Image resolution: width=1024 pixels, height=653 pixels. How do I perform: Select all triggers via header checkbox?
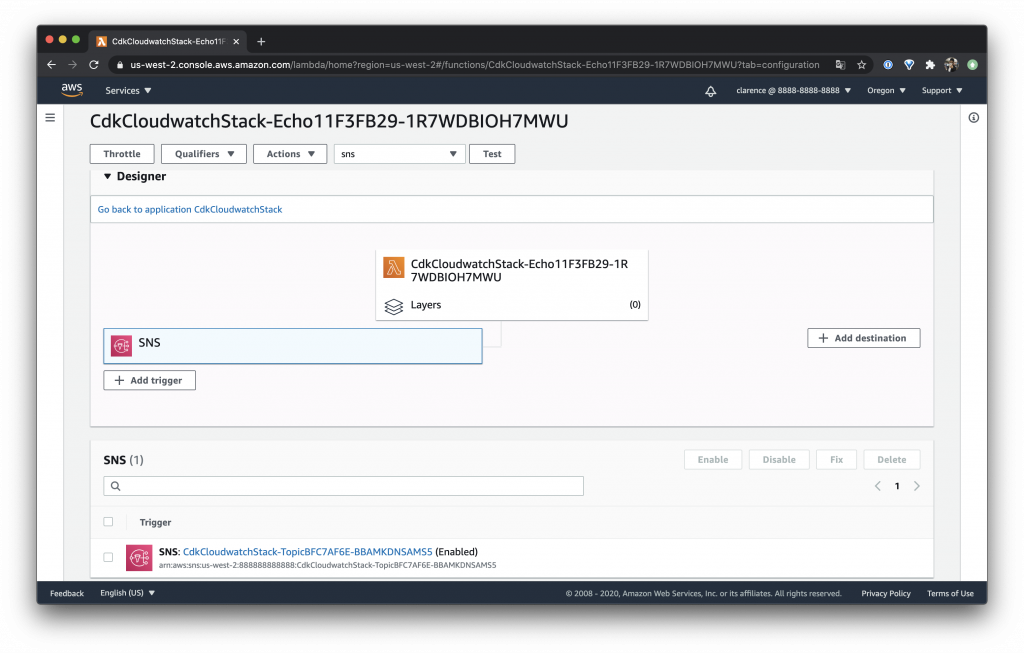click(x=108, y=522)
